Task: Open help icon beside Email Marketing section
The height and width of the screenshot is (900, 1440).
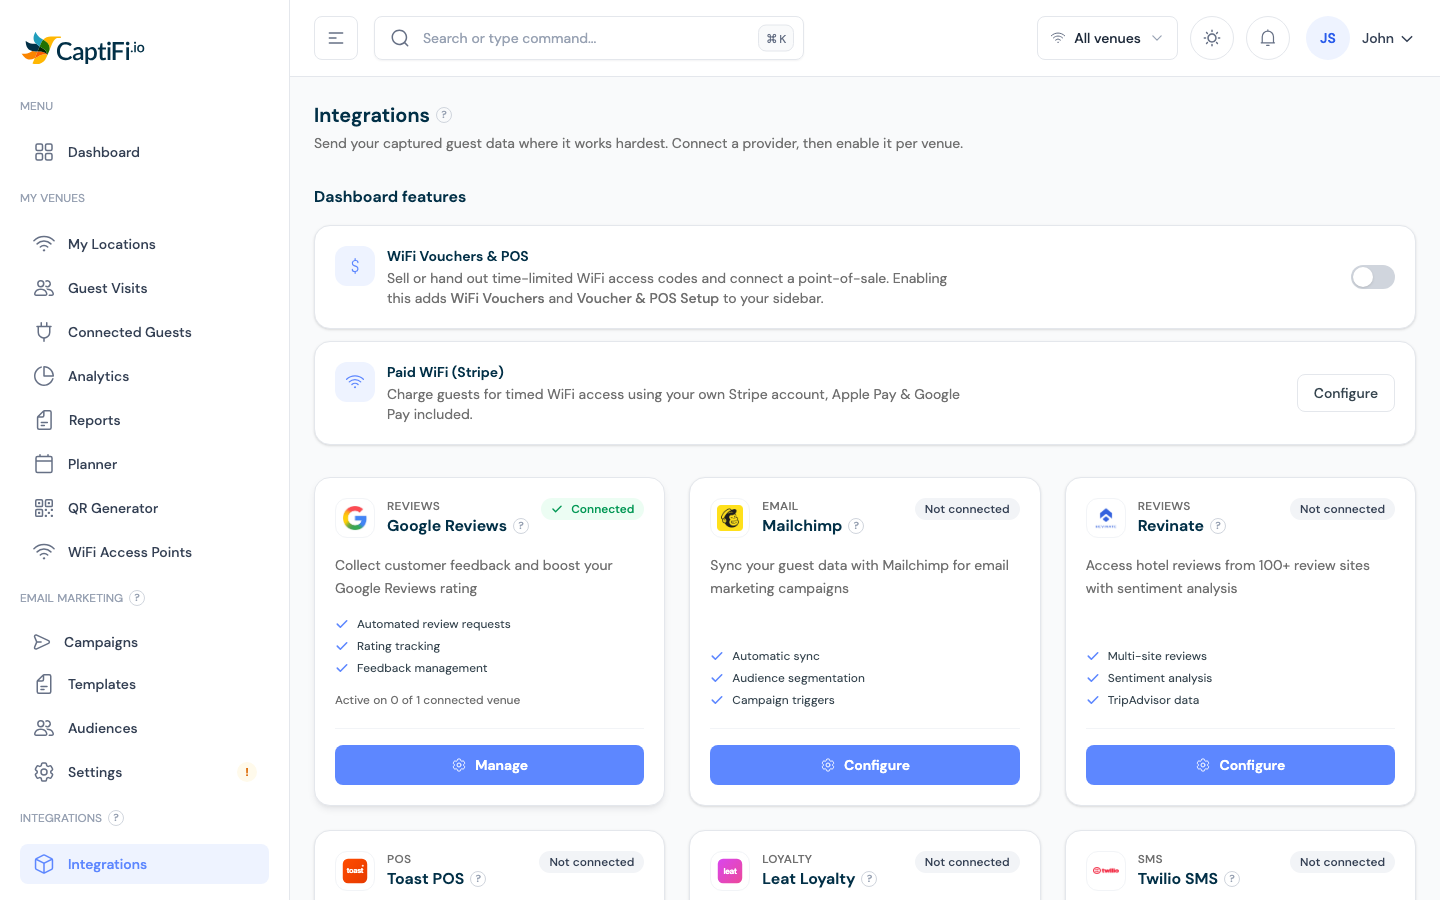Action: pyautogui.click(x=137, y=598)
